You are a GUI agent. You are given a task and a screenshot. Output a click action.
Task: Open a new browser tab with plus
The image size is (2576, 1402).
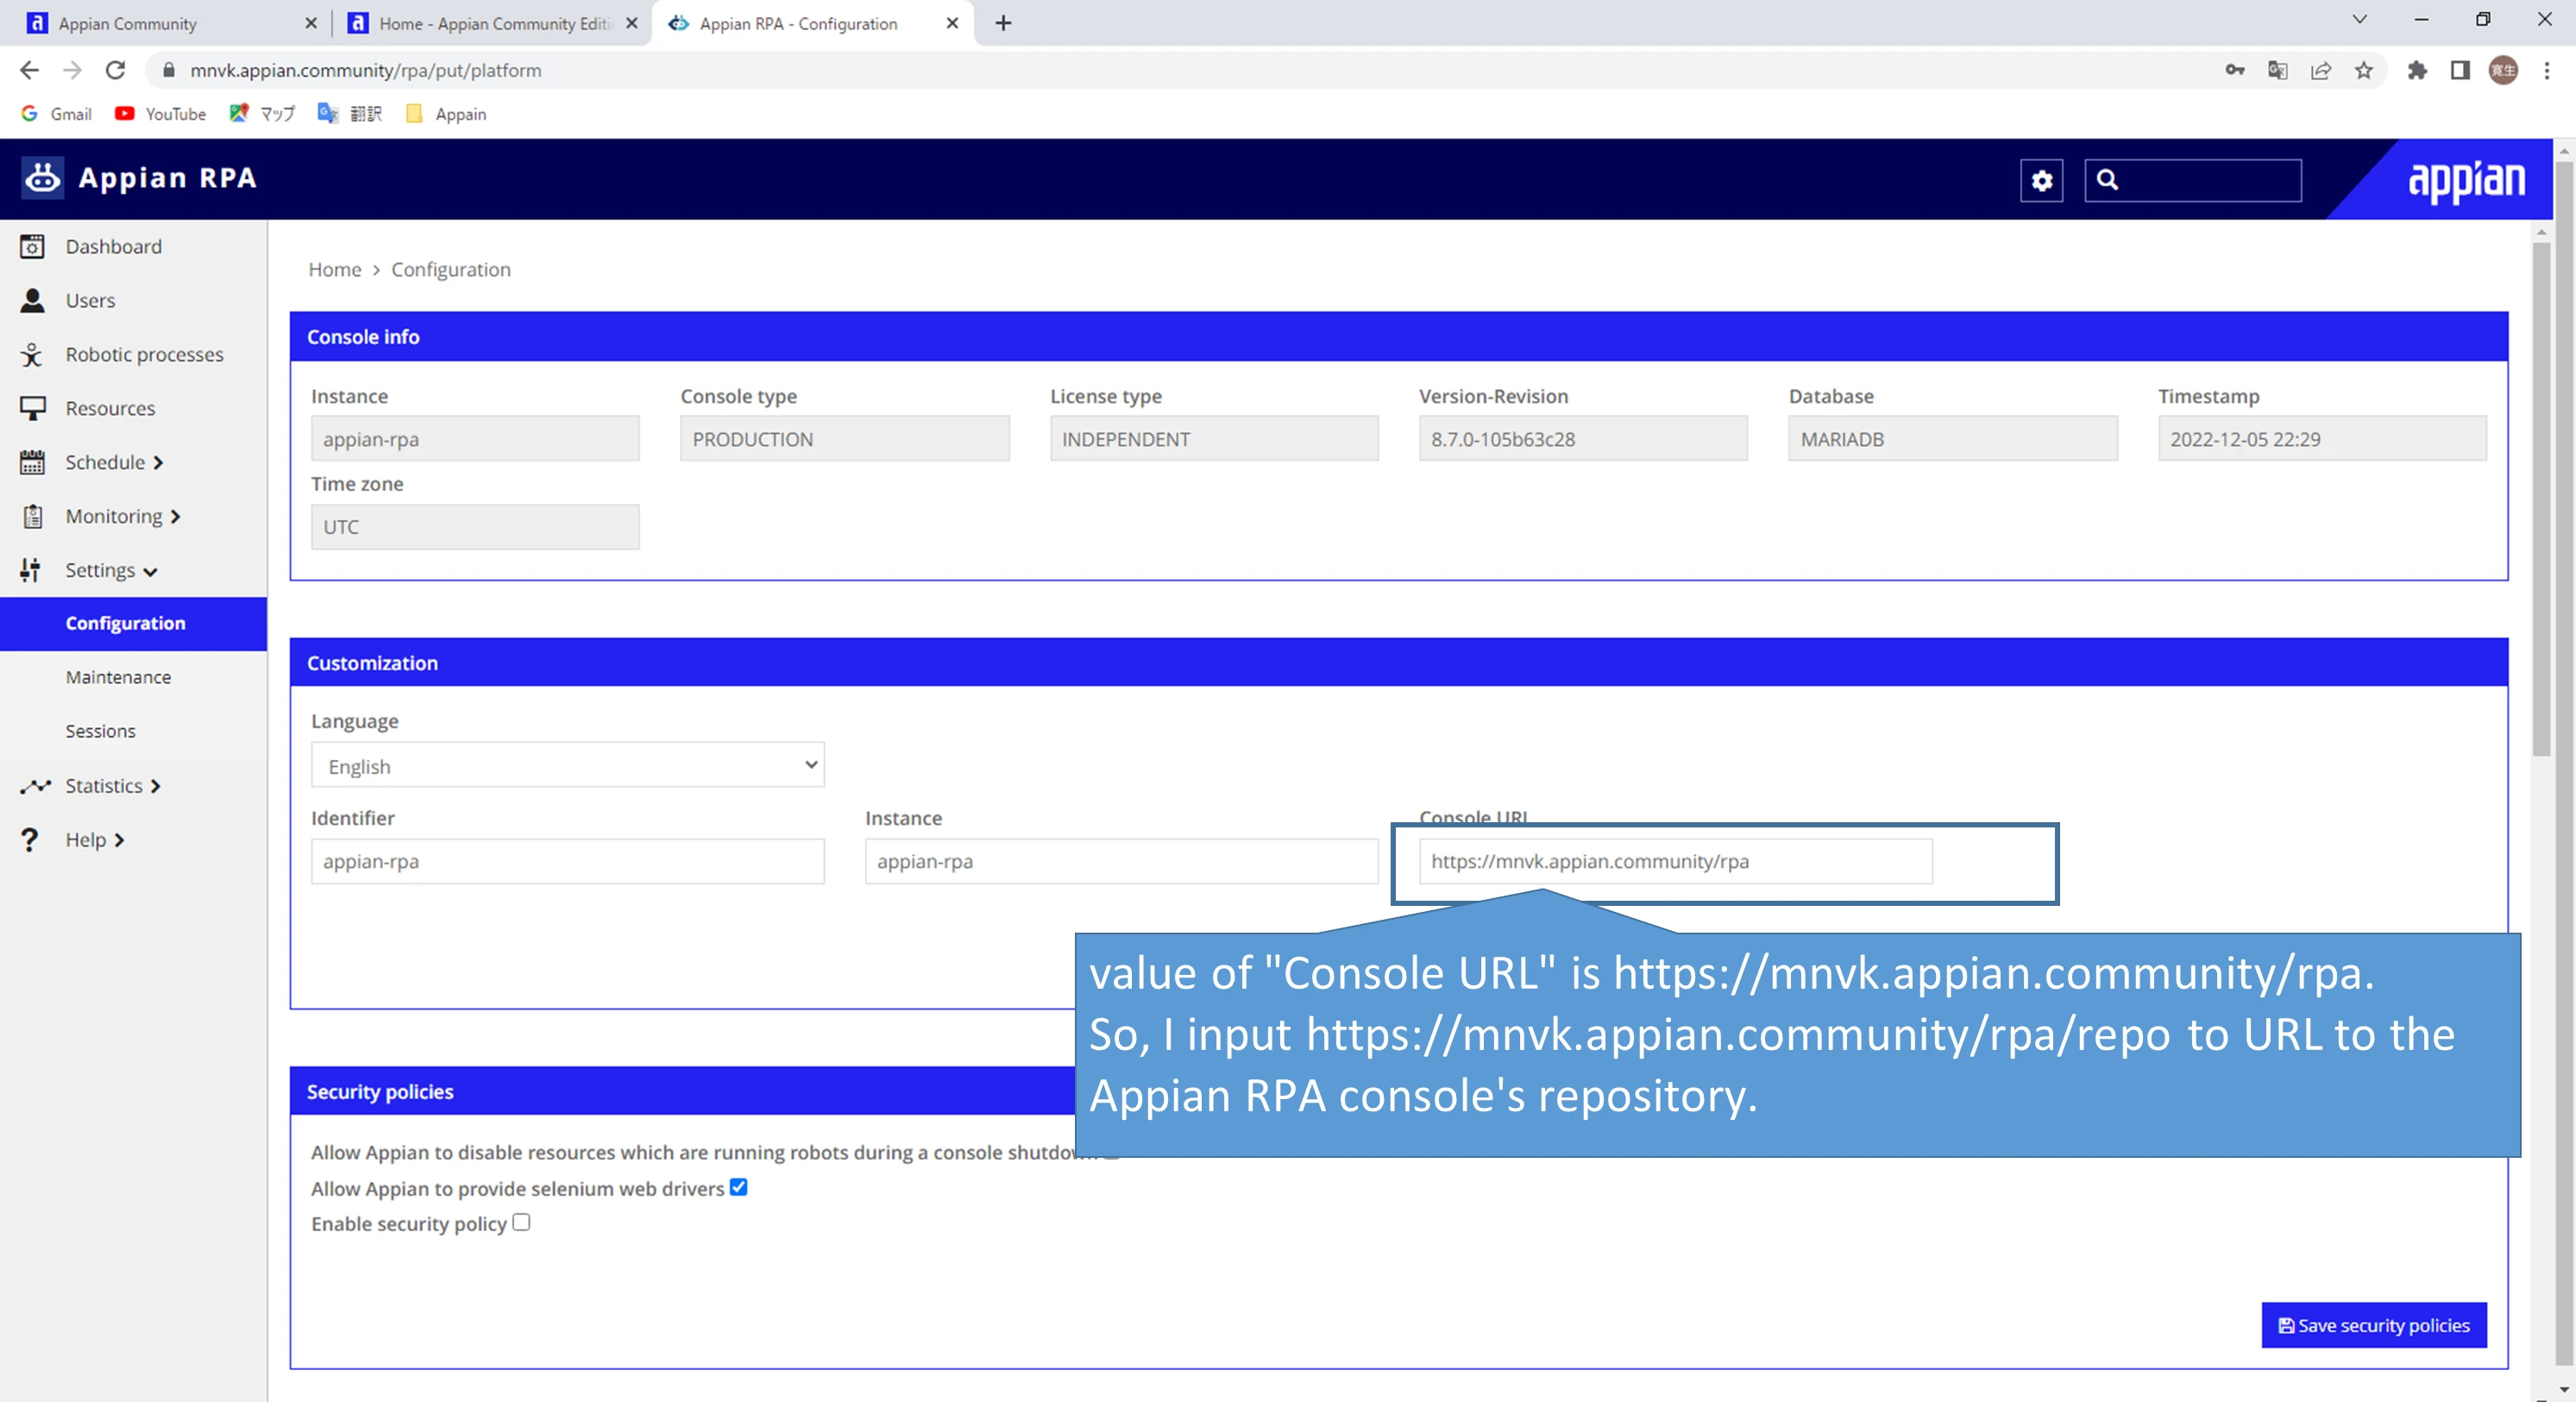click(x=1003, y=23)
